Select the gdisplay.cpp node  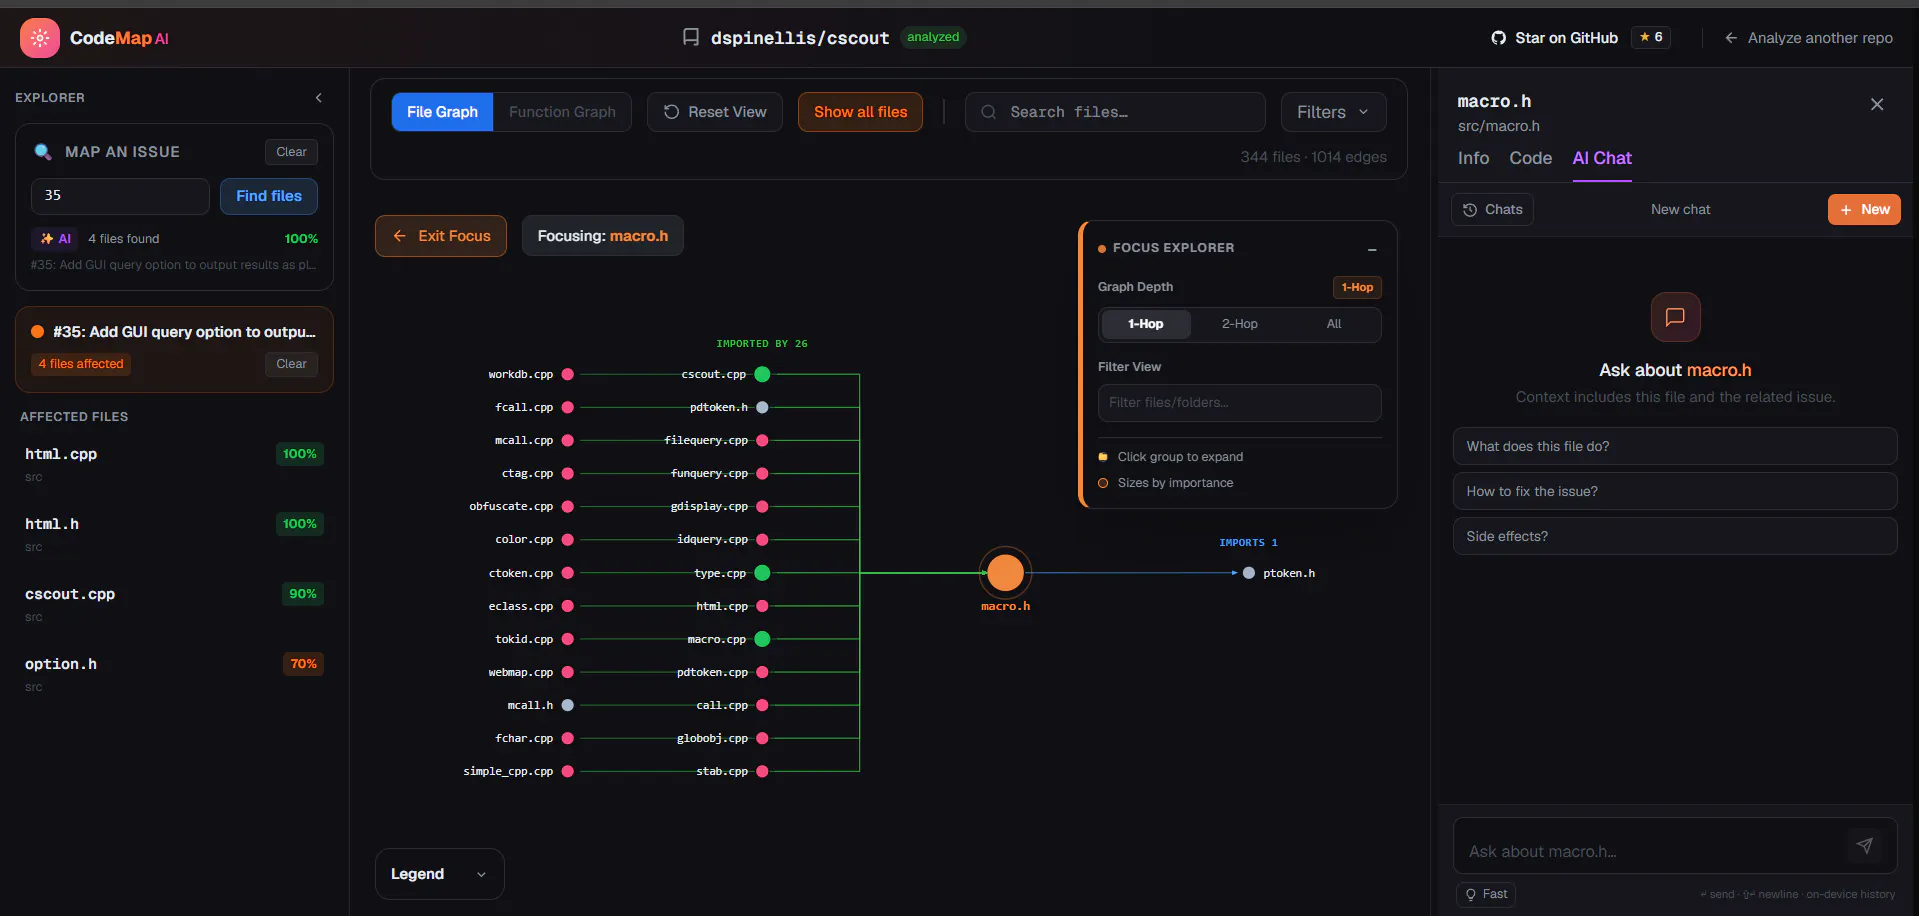(762, 506)
